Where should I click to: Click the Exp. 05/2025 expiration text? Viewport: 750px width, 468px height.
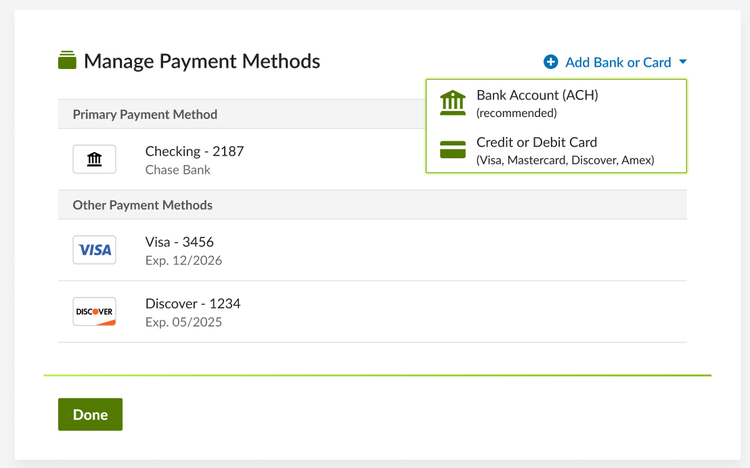click(184, 322)
